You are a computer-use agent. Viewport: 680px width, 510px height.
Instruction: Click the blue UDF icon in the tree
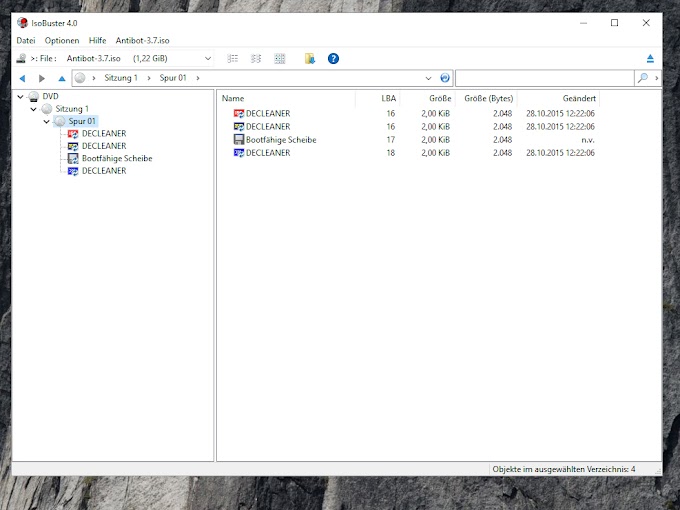coord(73,171)
